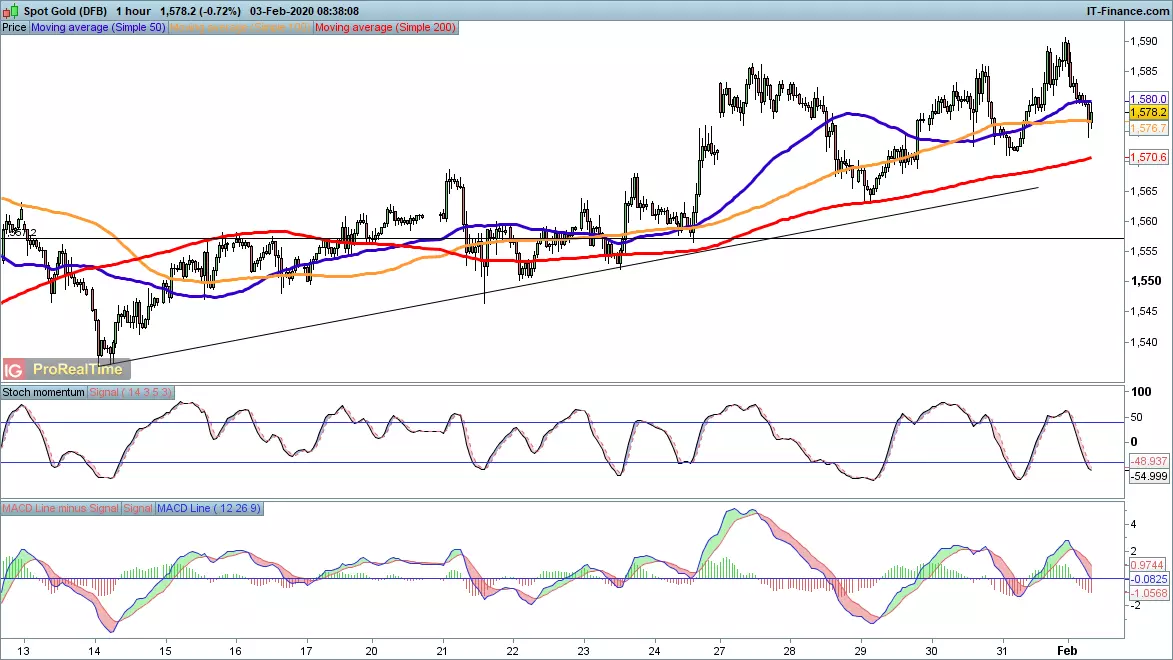Click the 100 level on stochastic axis
This screenshot has width=1173, height=660.
coord(1141,391)
